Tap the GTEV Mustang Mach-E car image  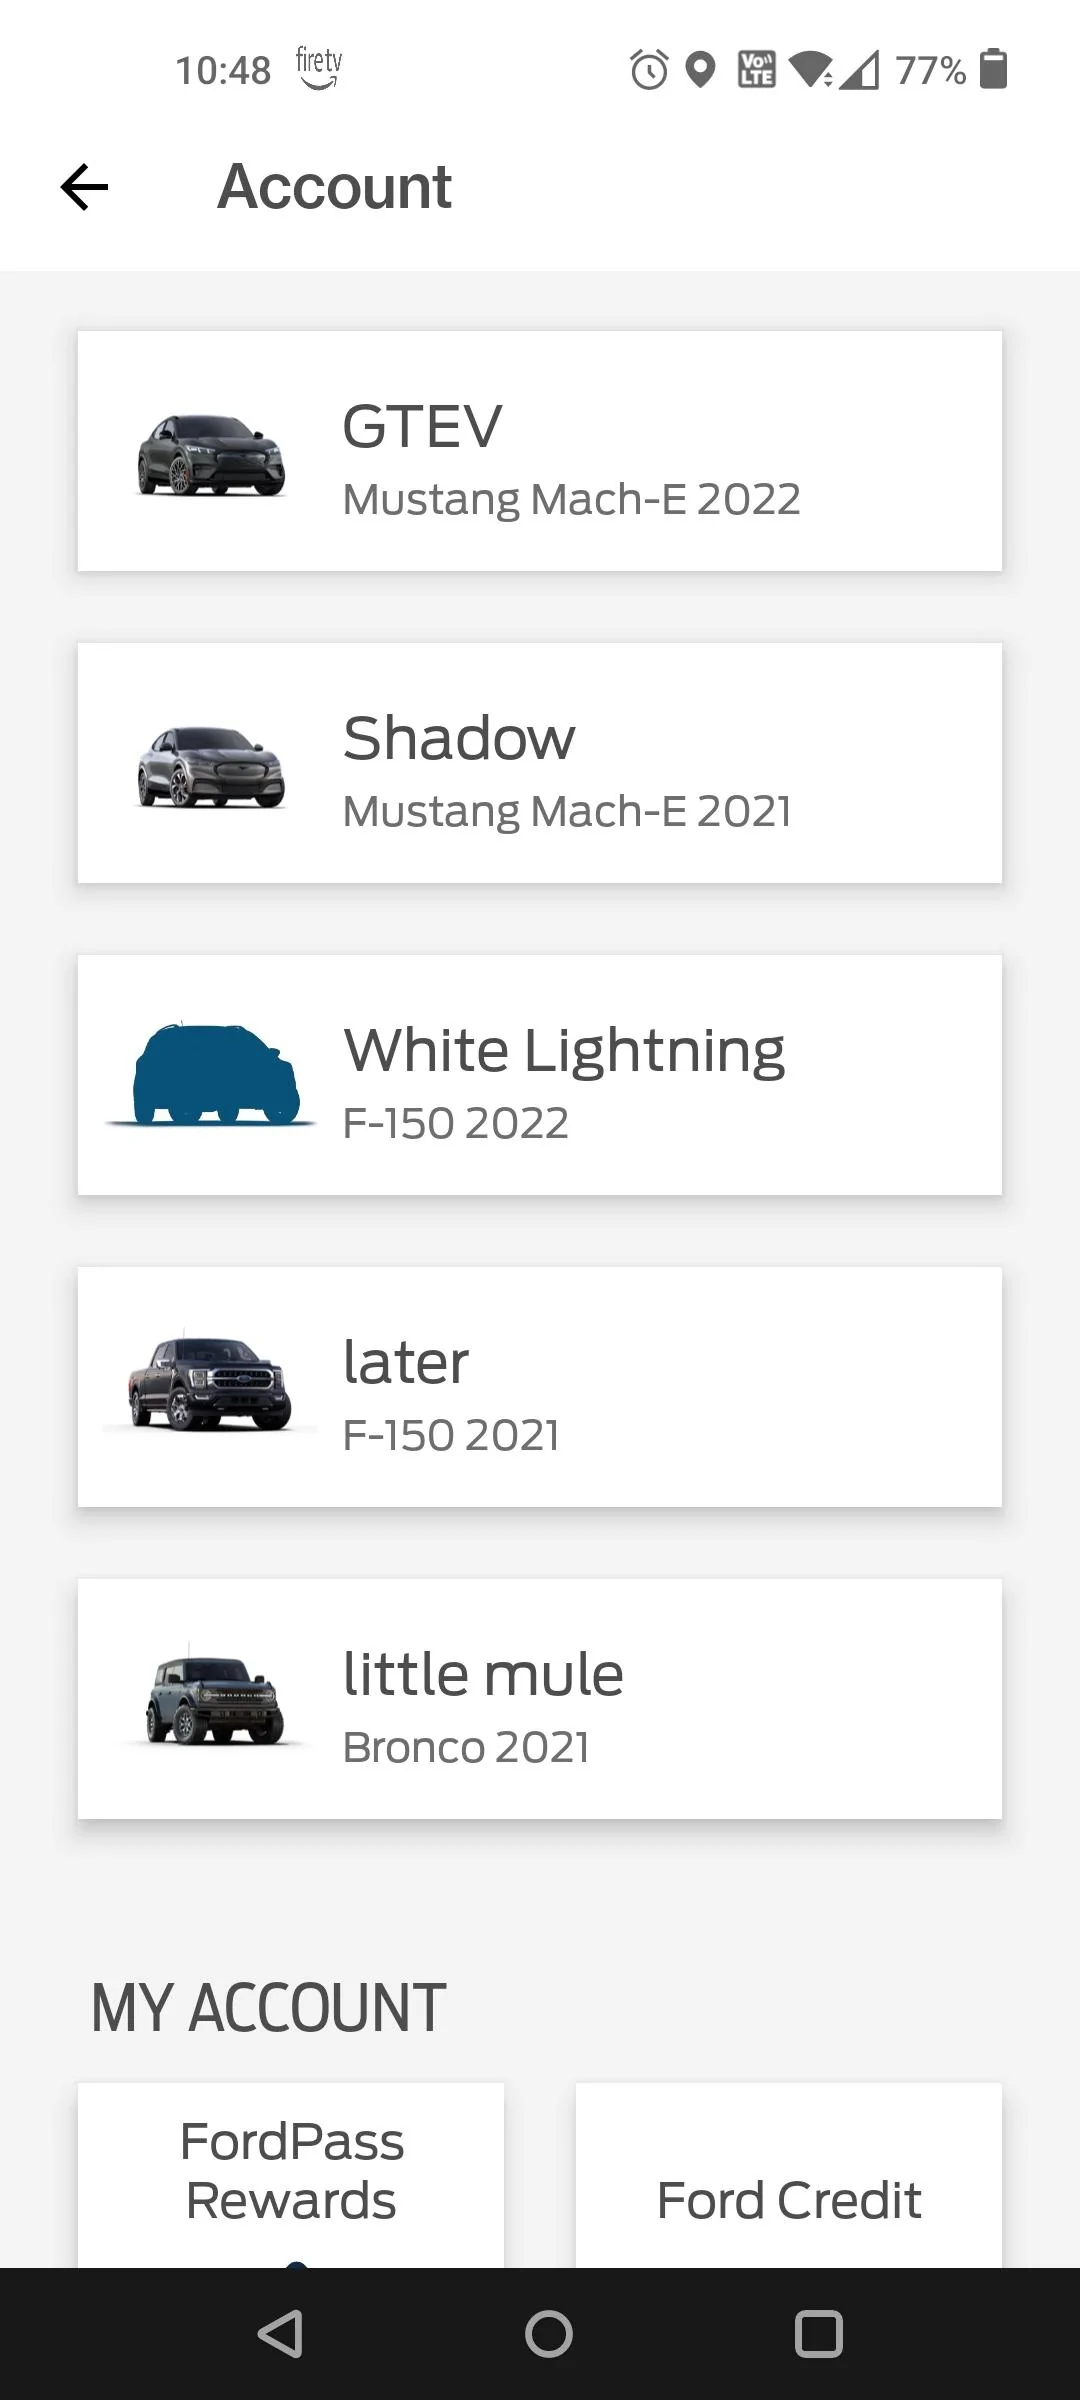click(211, 456)
